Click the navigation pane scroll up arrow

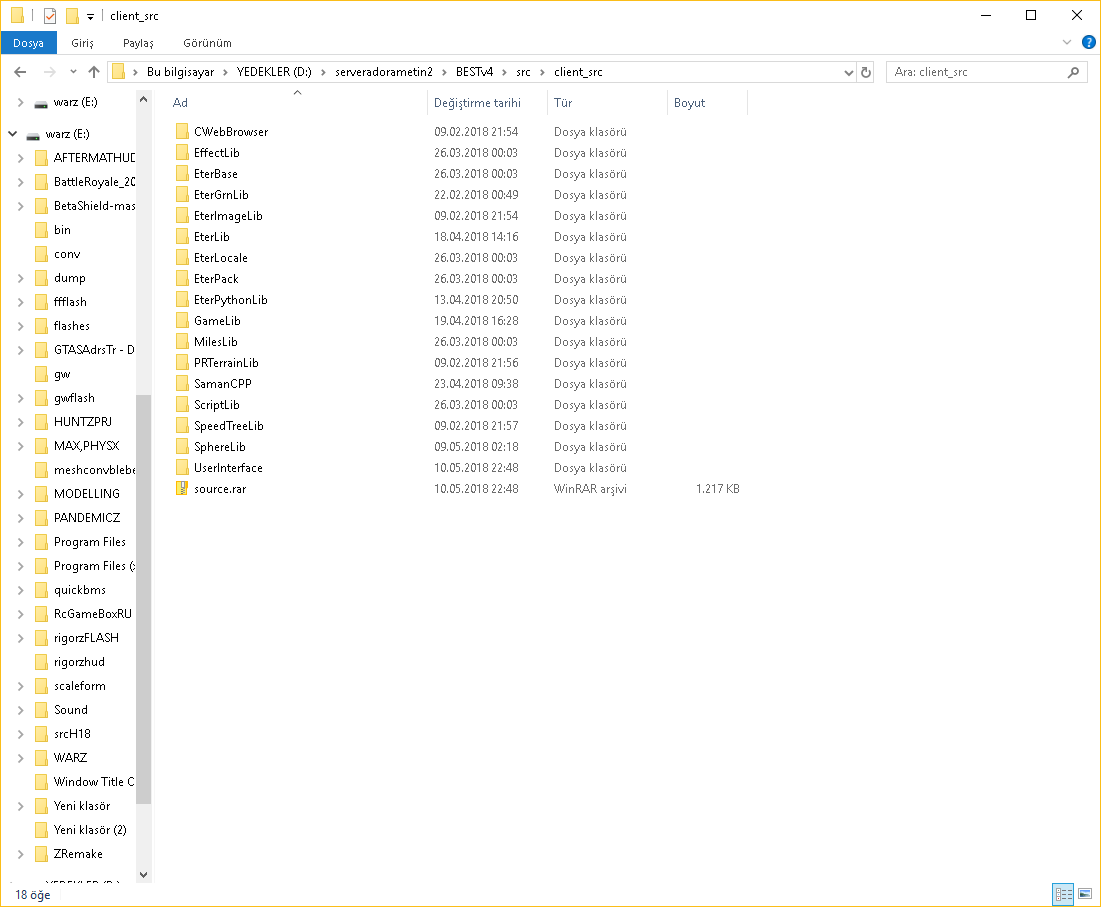coord(143,99)
